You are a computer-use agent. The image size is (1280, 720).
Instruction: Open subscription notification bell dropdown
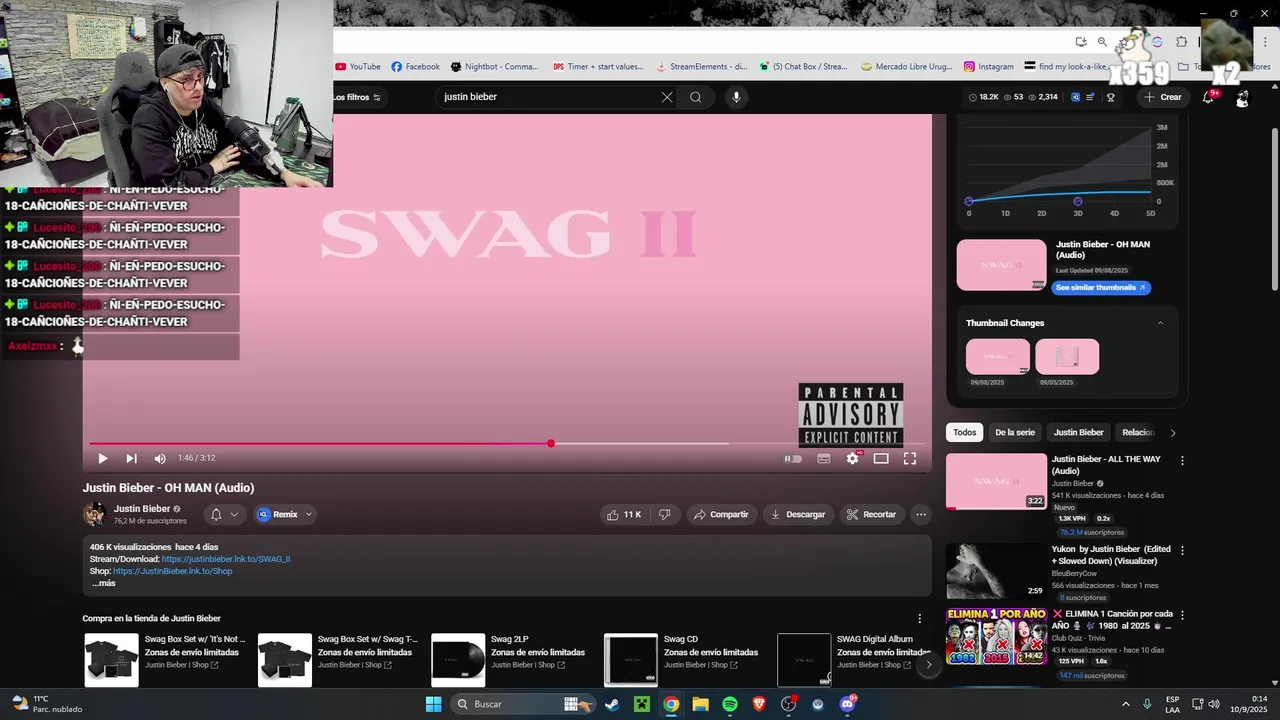224,514
